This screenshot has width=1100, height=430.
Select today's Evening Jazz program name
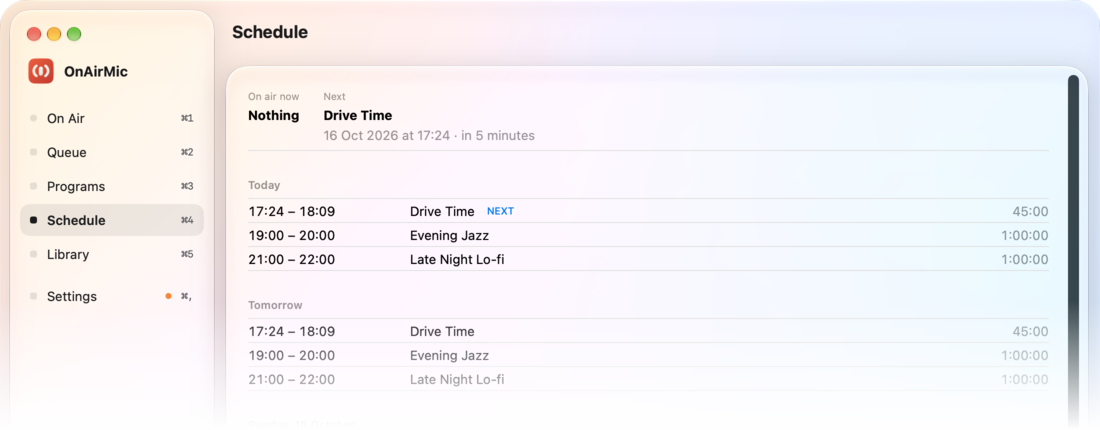[x=449, y=236]
